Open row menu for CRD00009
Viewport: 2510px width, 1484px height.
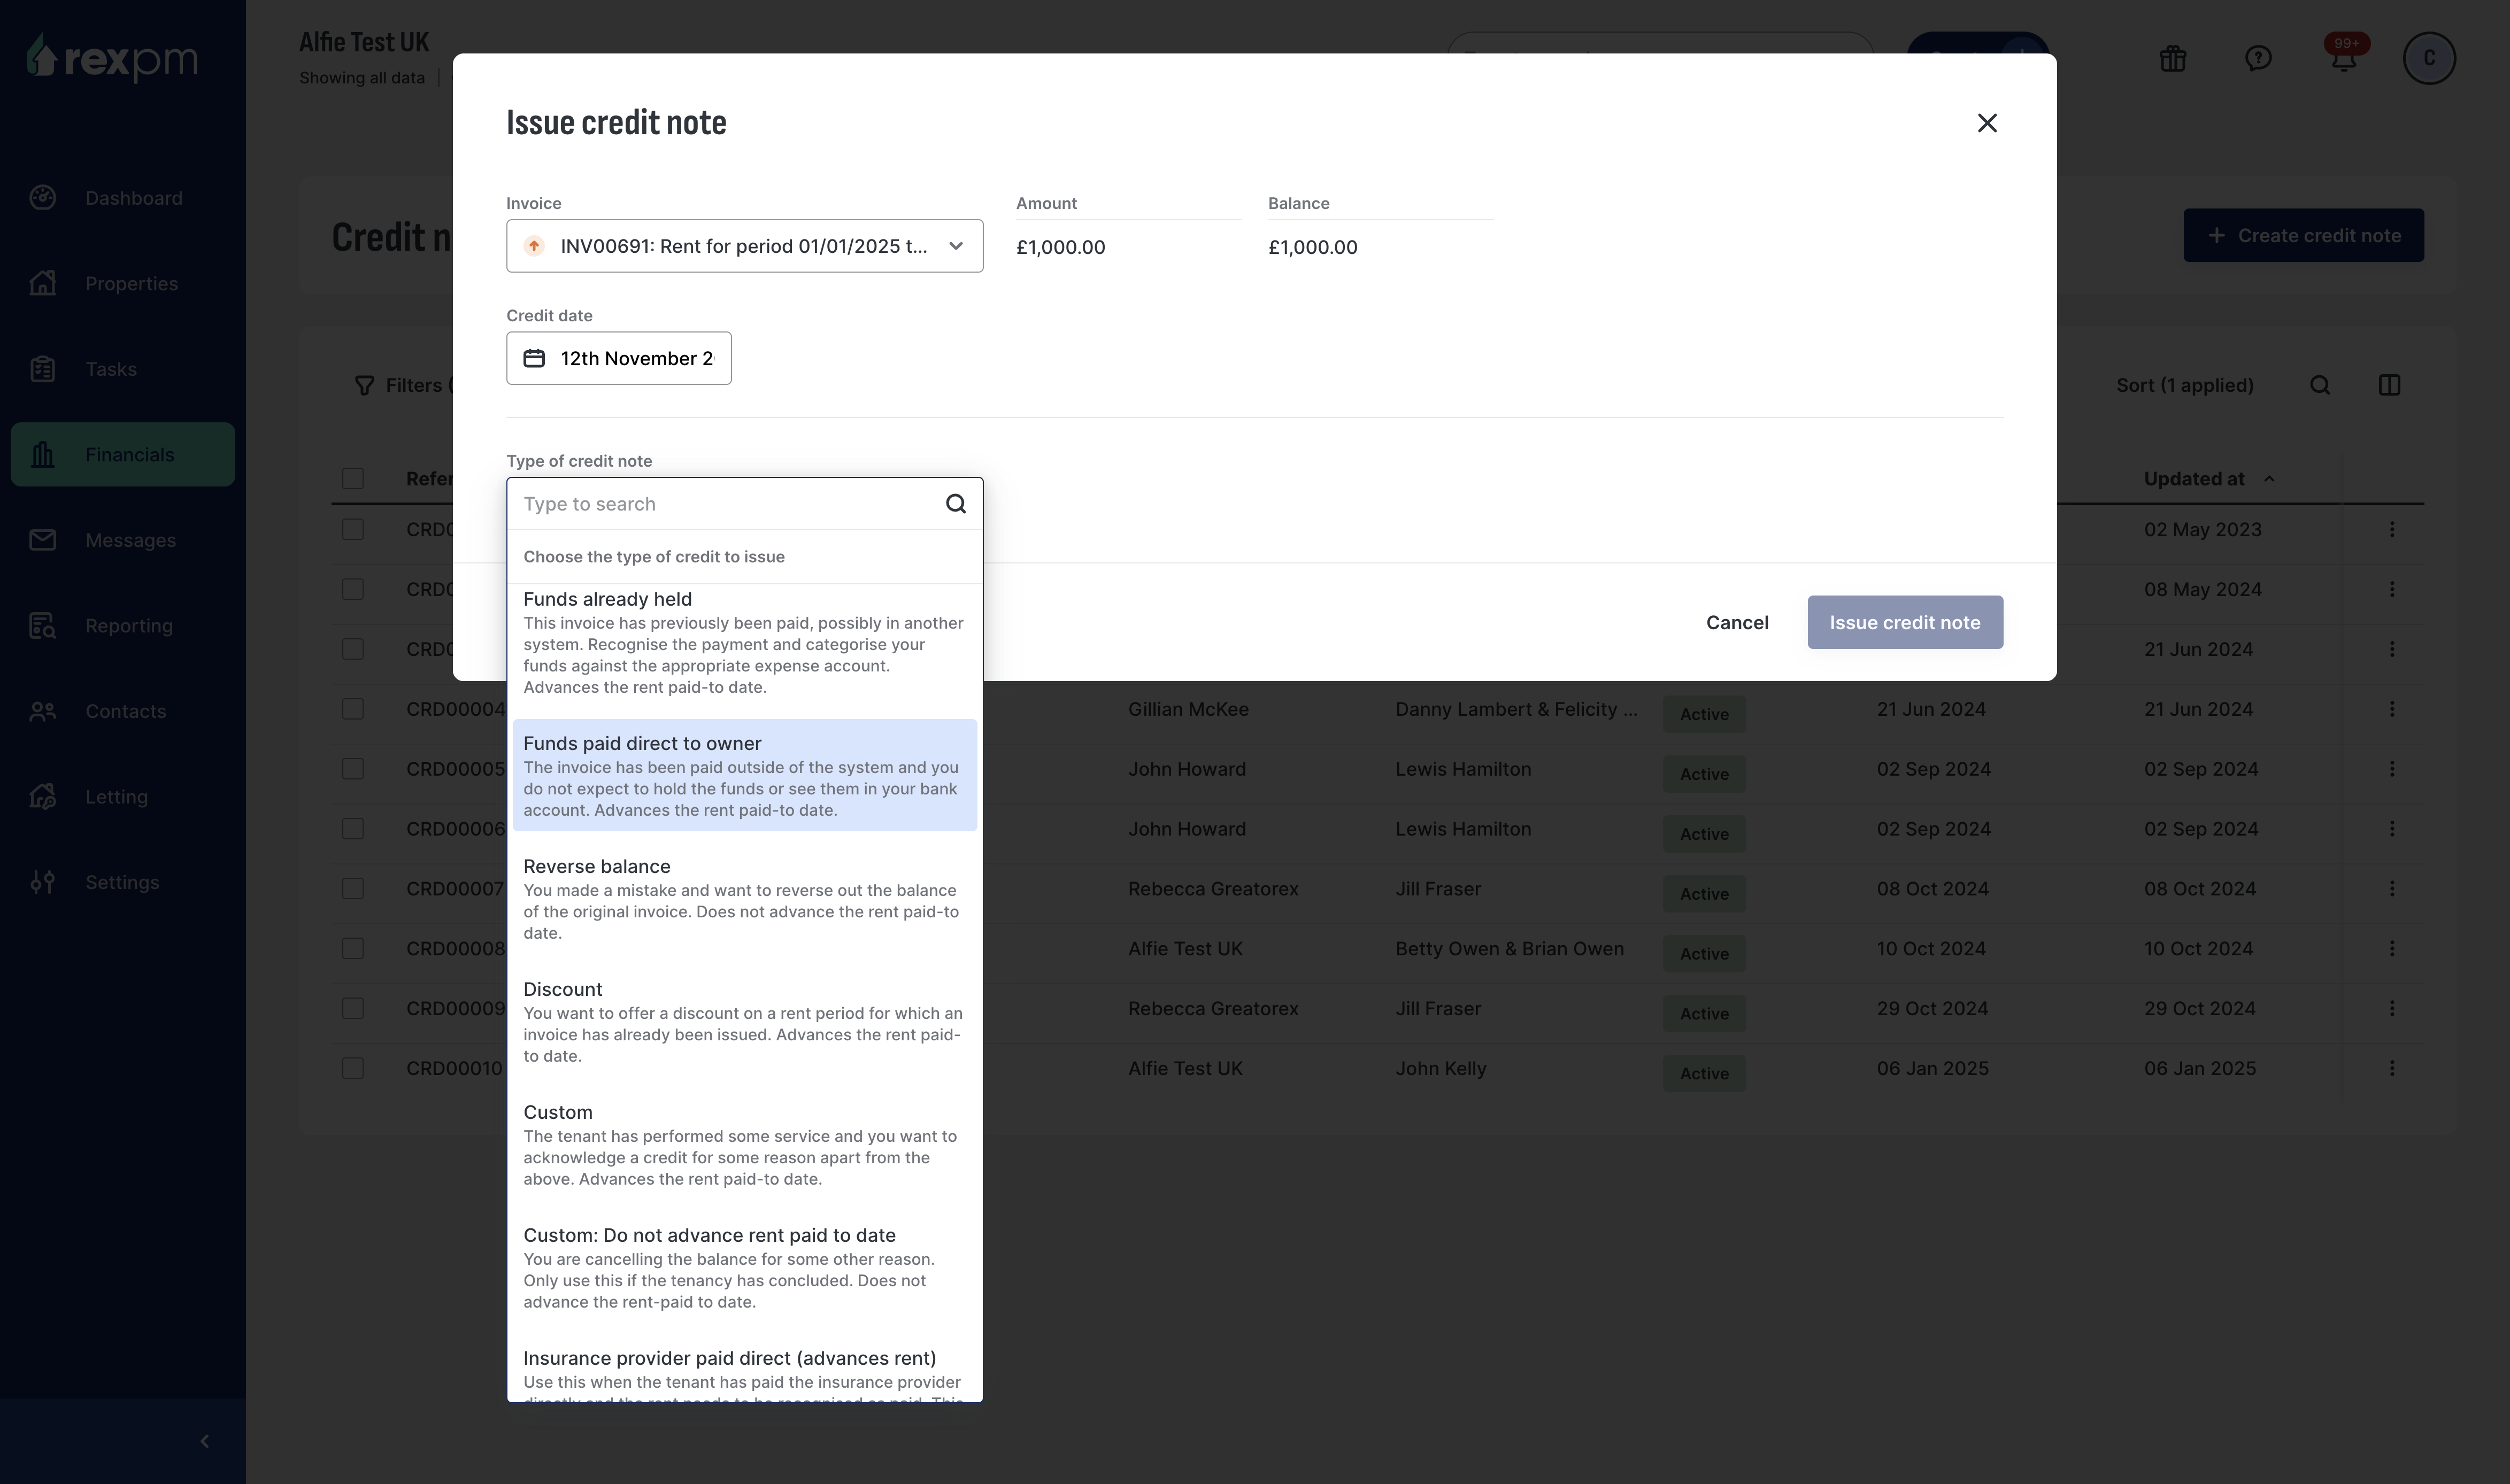point(2391,1008)
